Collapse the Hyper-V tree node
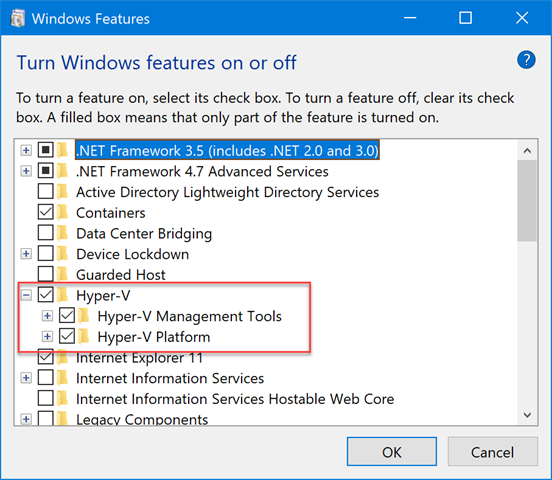This screenshot has height=480, width=552. tap(26, 295)
